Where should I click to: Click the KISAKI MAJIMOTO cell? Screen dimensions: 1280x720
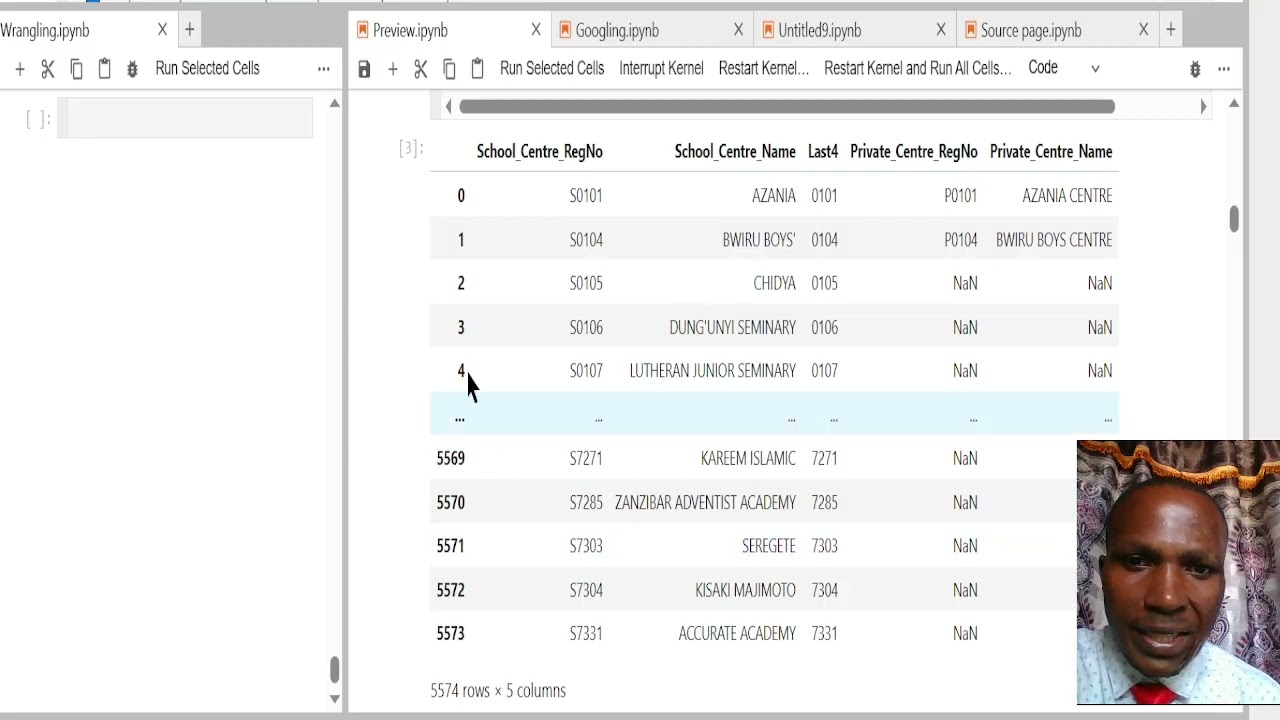coord(745,590)
